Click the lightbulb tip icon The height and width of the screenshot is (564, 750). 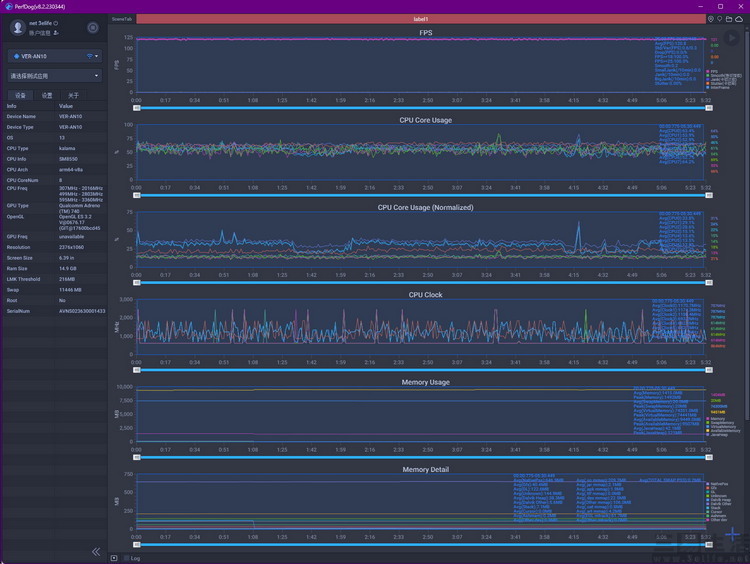pyautogui.click(x=719, y=19)
